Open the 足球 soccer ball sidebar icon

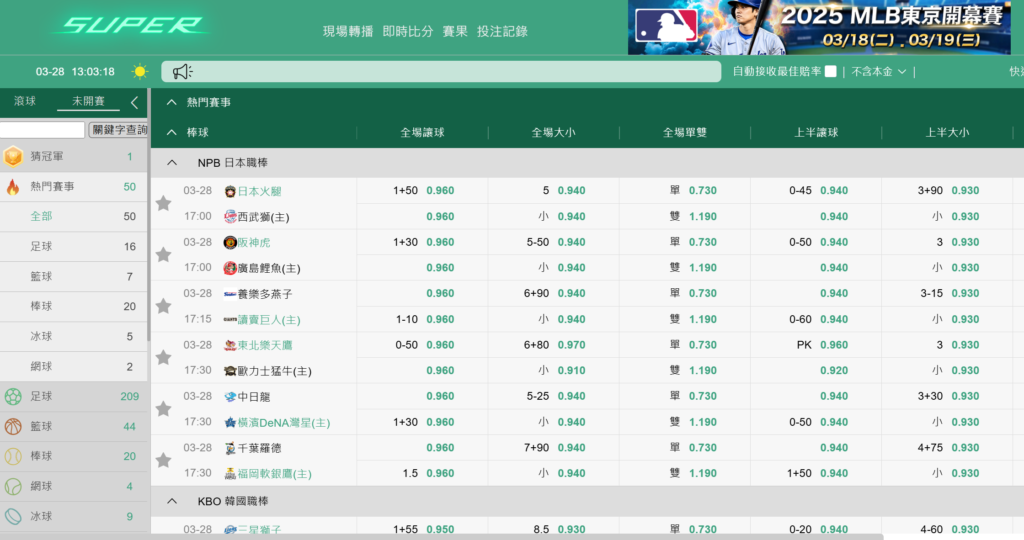click(13, 397)
